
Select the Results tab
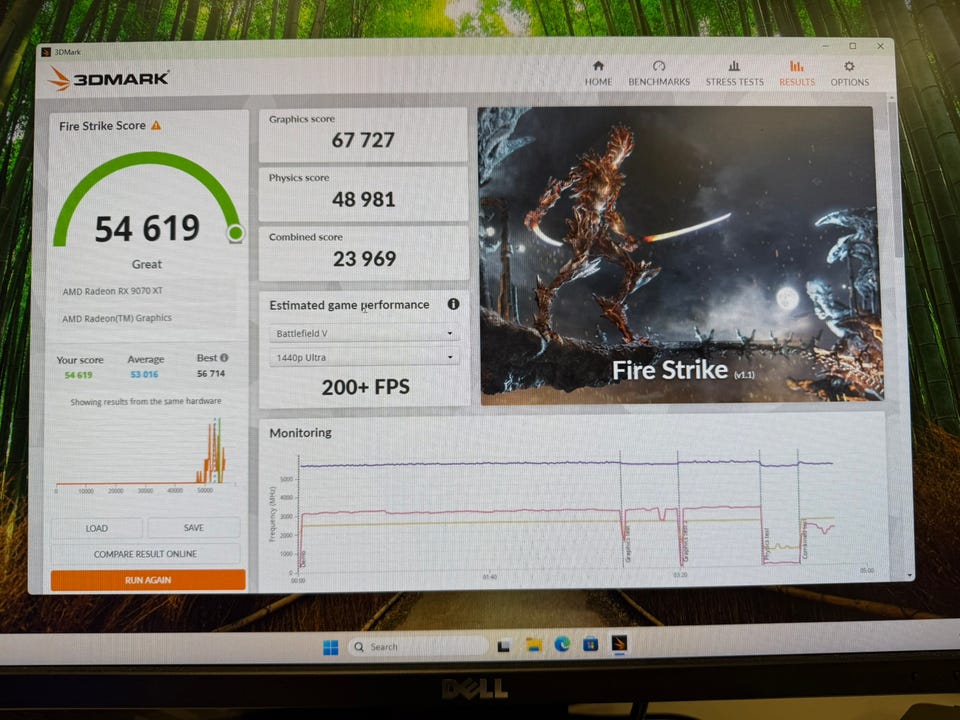point(797,73)
